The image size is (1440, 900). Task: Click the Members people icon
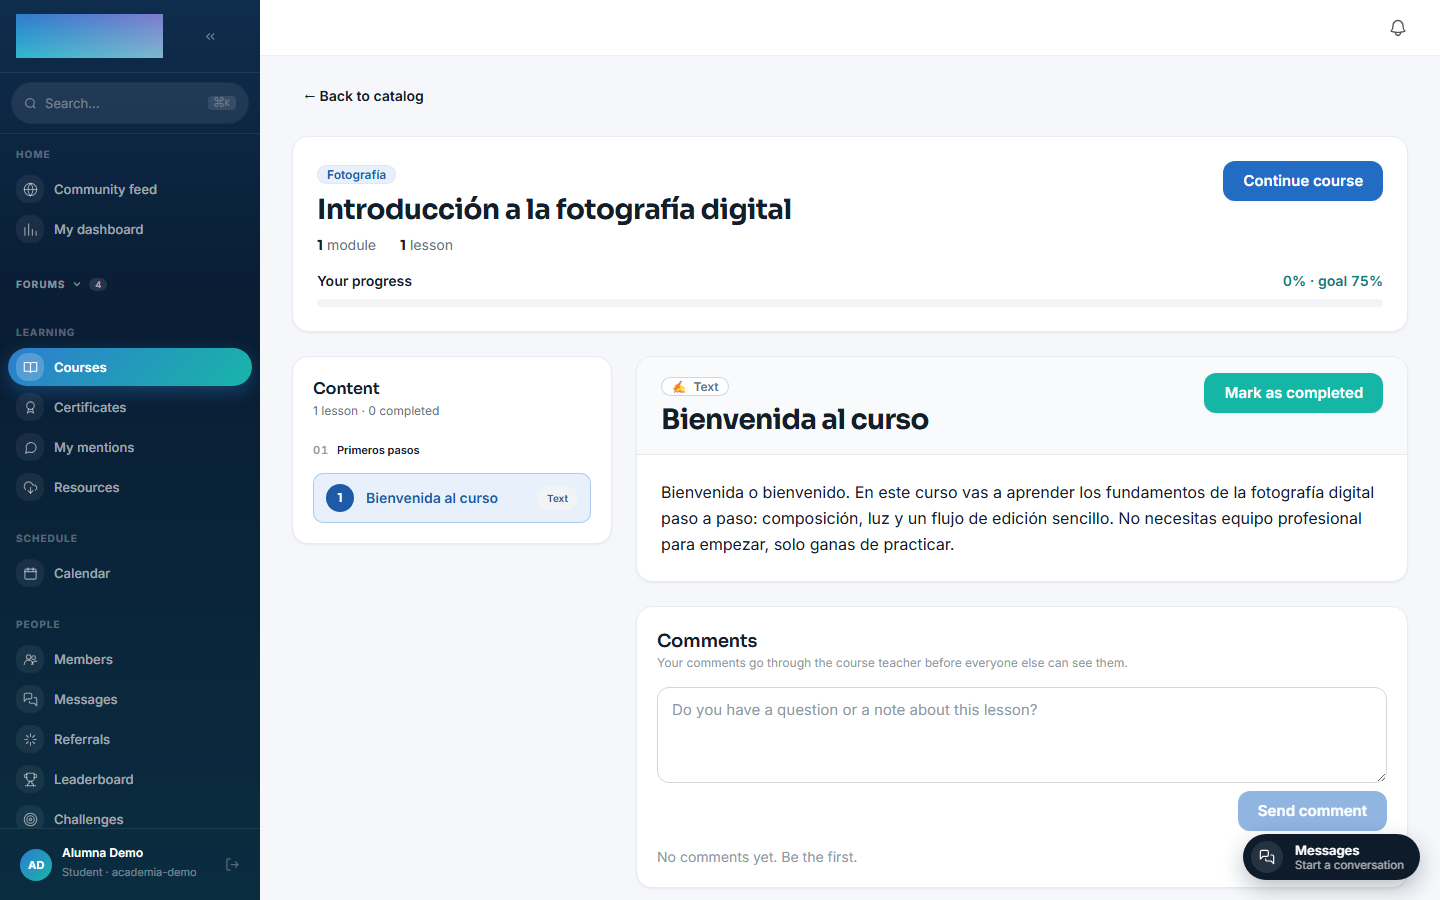(31, 659)
